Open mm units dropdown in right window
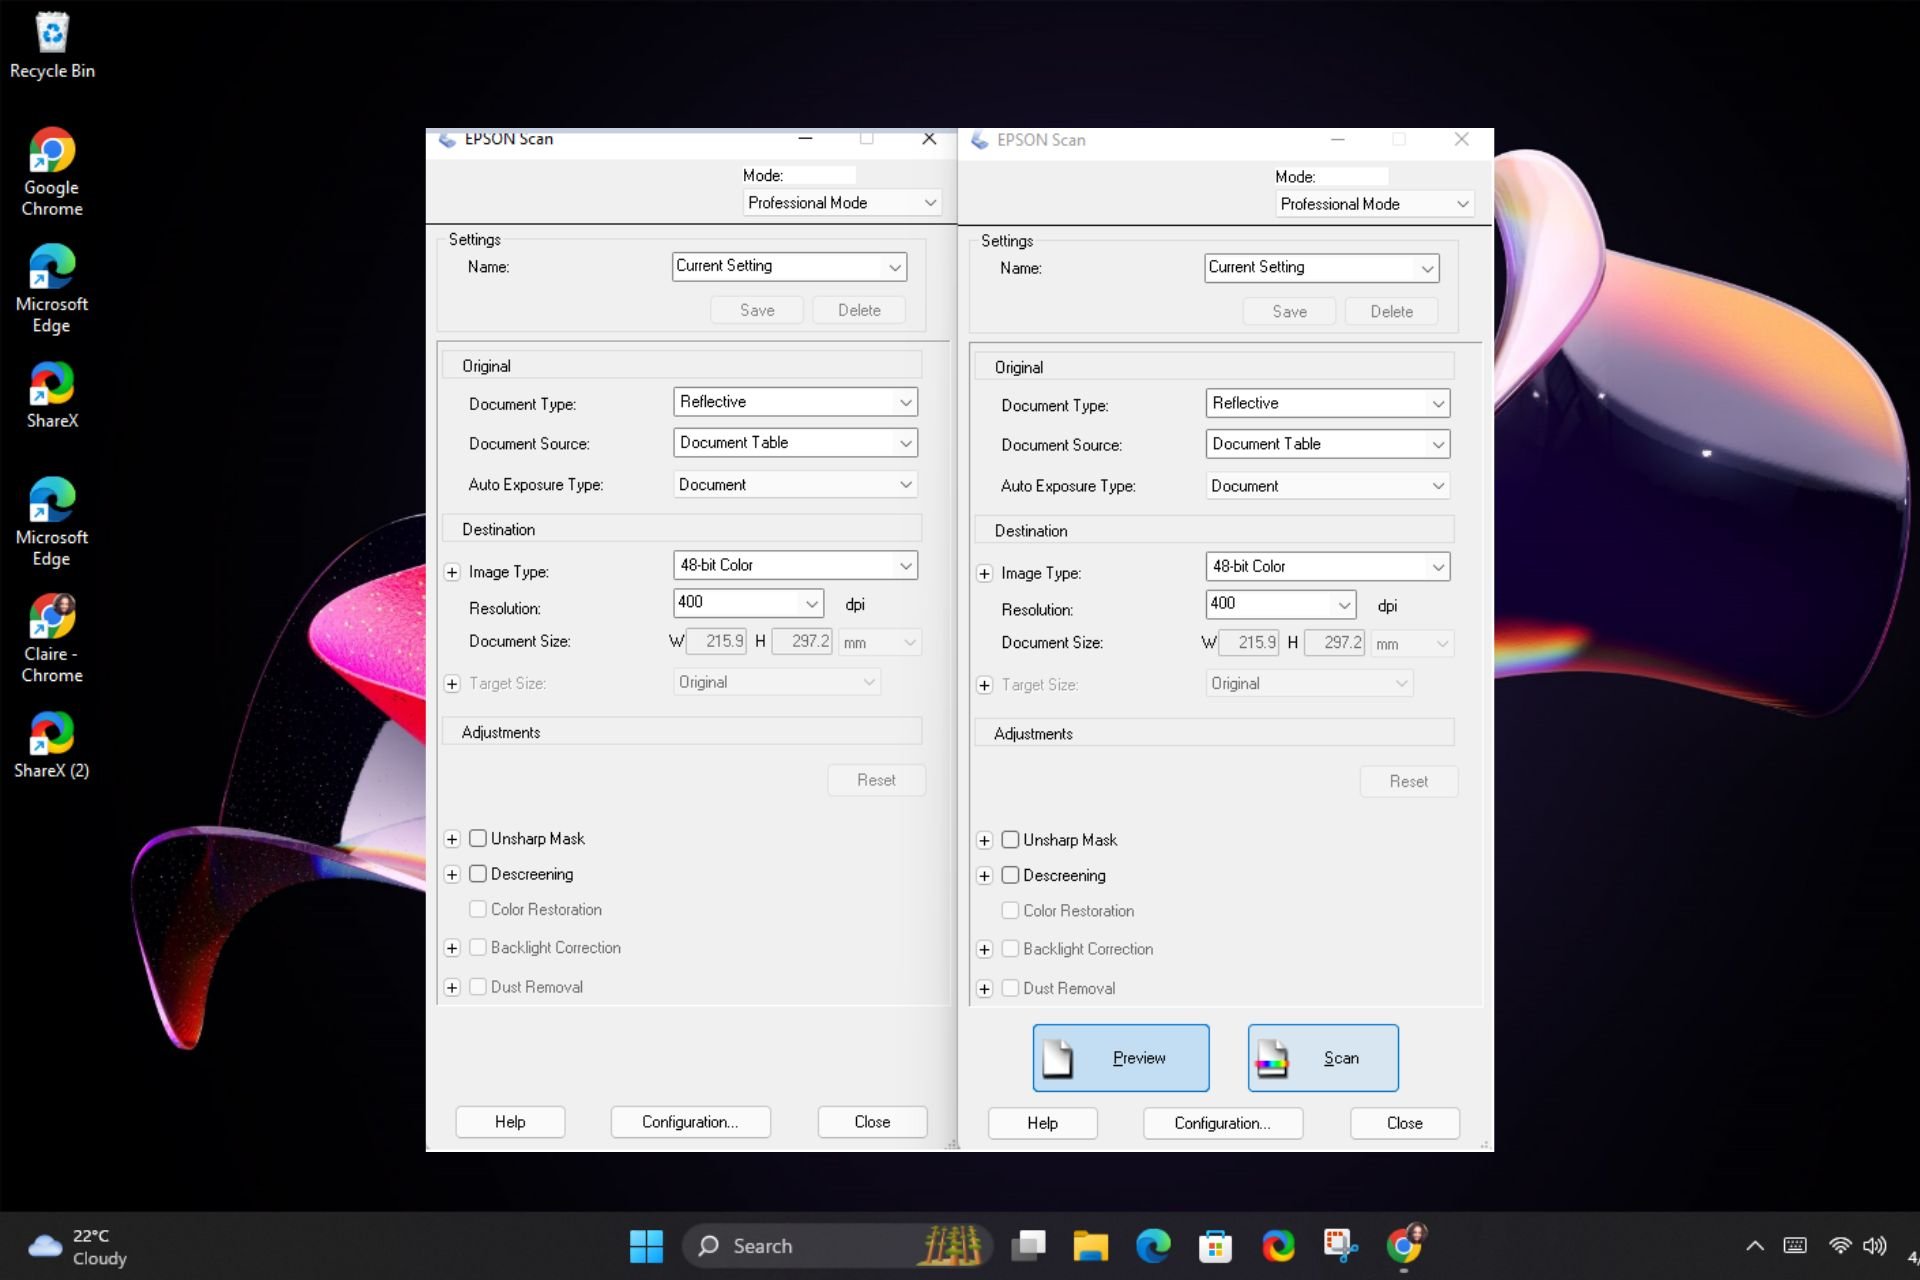Viewport: 1920px width, 1280px height. pos(1412,644)
